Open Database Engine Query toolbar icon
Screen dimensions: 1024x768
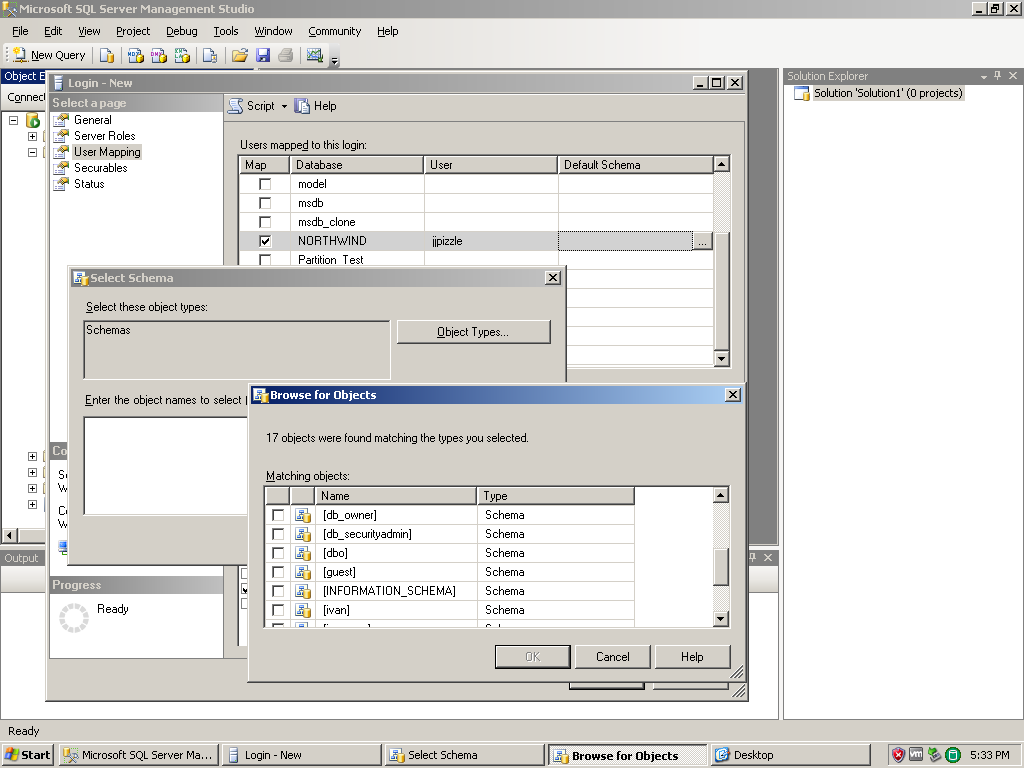click(x=106, y=56)
